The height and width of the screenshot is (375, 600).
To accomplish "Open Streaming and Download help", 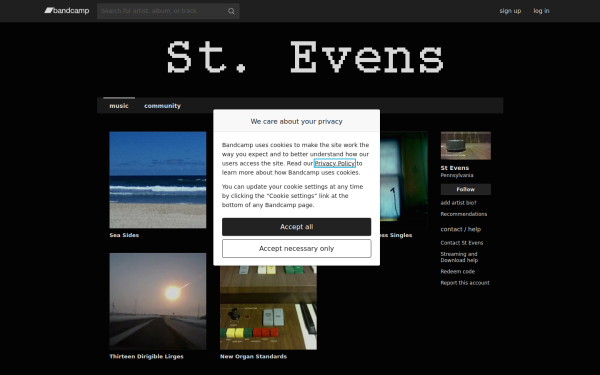I will (x=459, y=257).
